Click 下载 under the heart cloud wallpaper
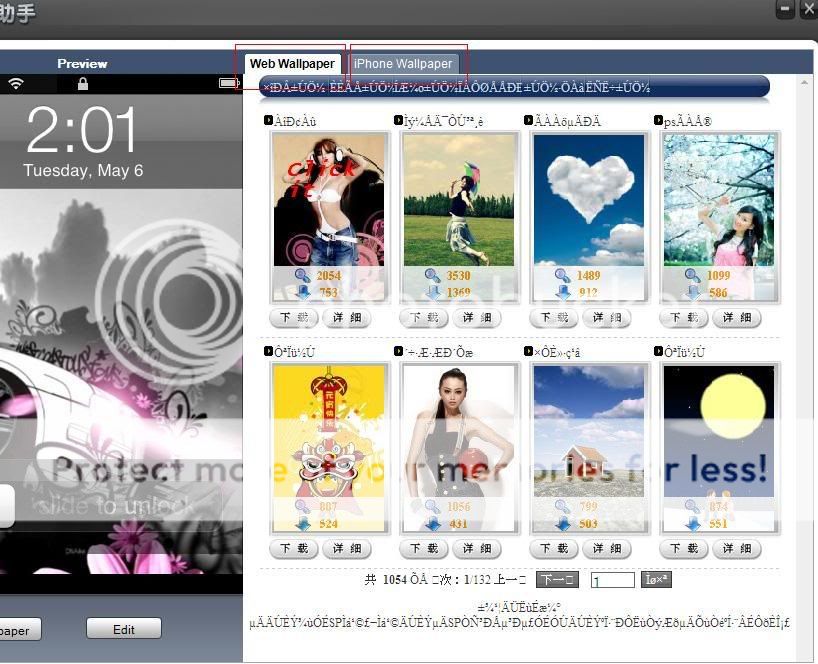This screenshot has height=664, width=818. 554,318
